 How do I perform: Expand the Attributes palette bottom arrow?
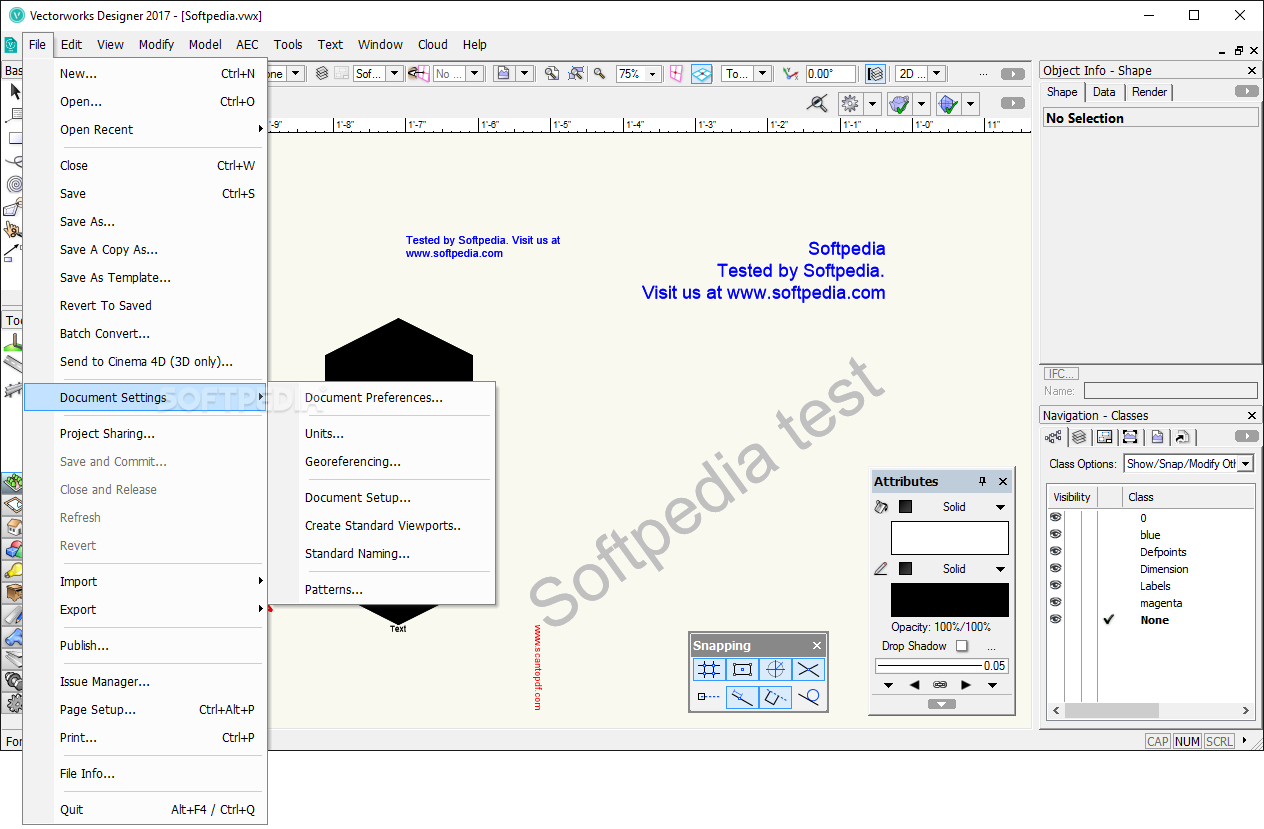tap(941, 704)
